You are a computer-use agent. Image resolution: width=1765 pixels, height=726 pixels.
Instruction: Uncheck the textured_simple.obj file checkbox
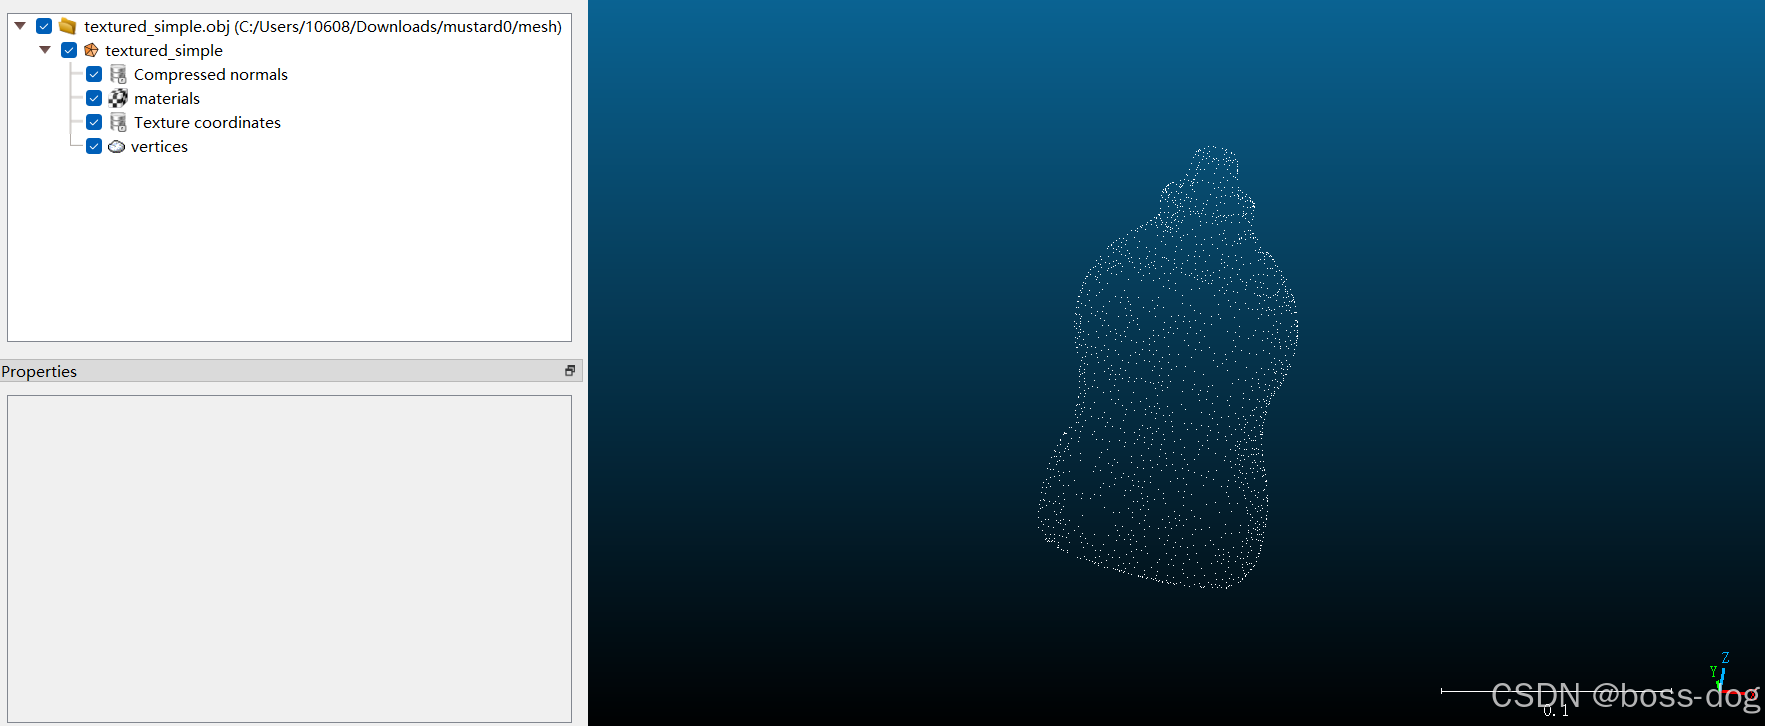coord(44,26)
